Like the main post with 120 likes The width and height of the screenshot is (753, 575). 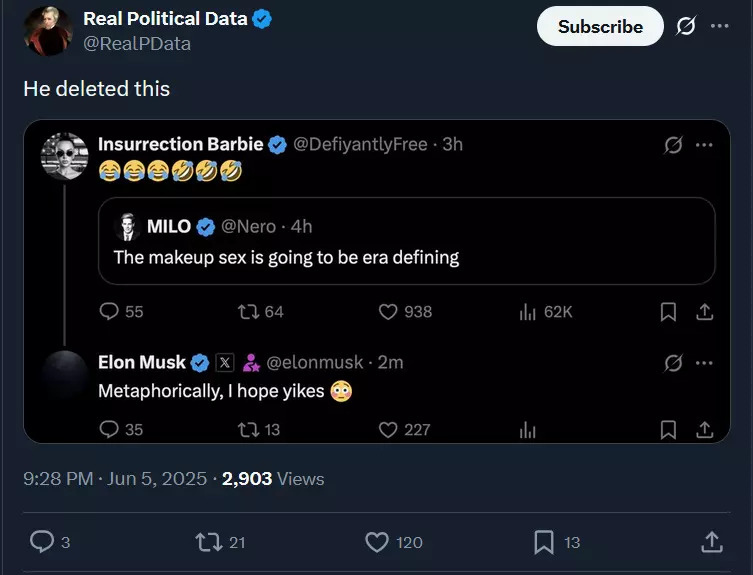pyautogui.click(x=377, y=542)
